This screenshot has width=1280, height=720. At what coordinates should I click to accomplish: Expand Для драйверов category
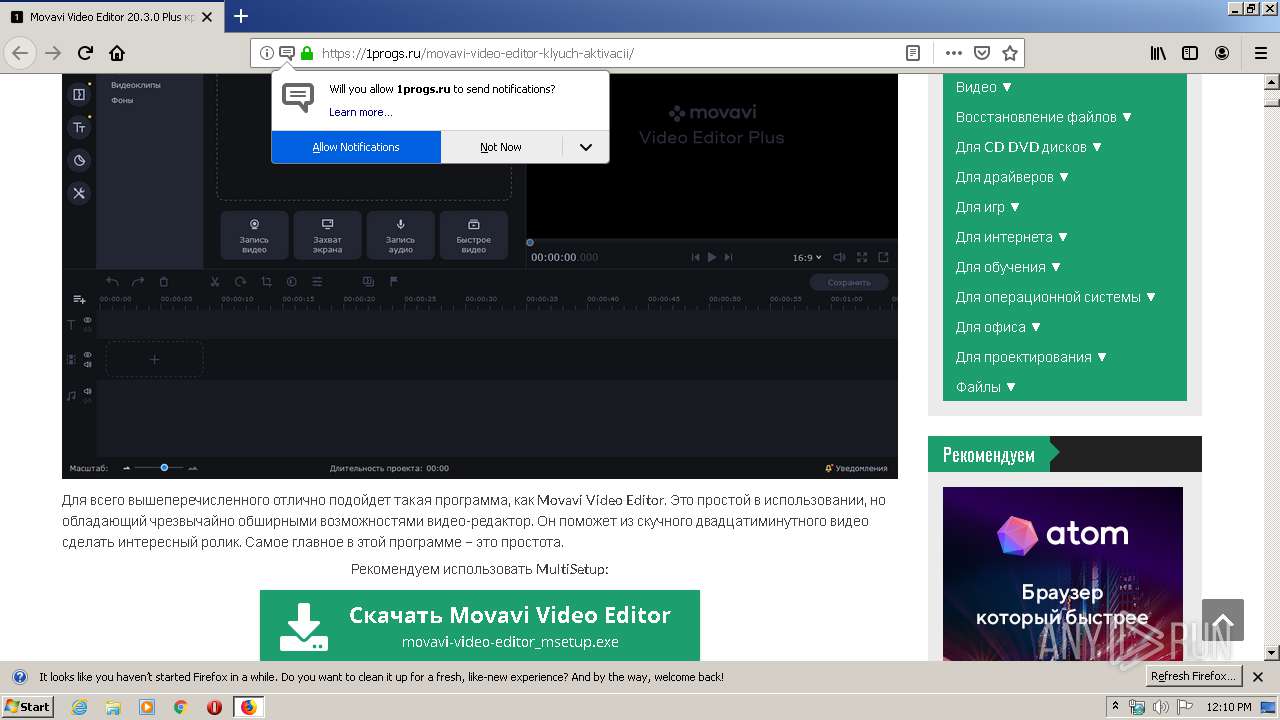[1012, 177]
